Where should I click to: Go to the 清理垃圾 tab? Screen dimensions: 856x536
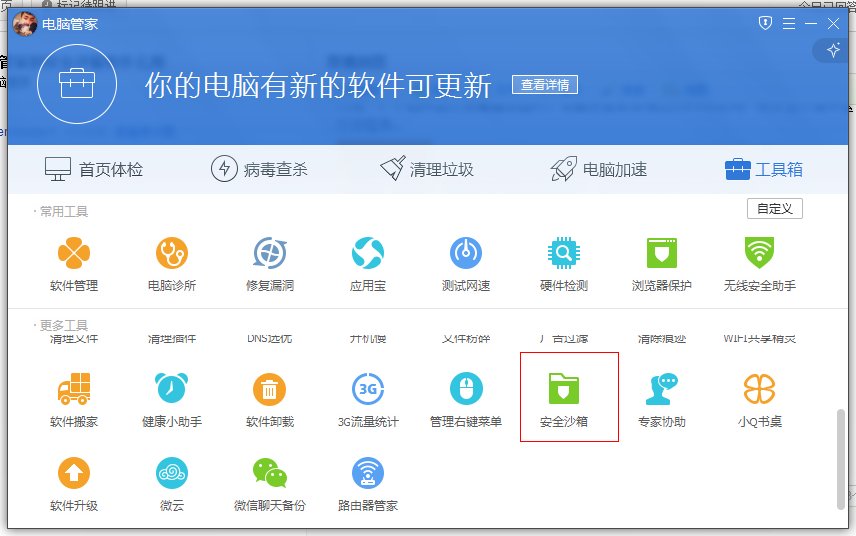coord(427,169)
